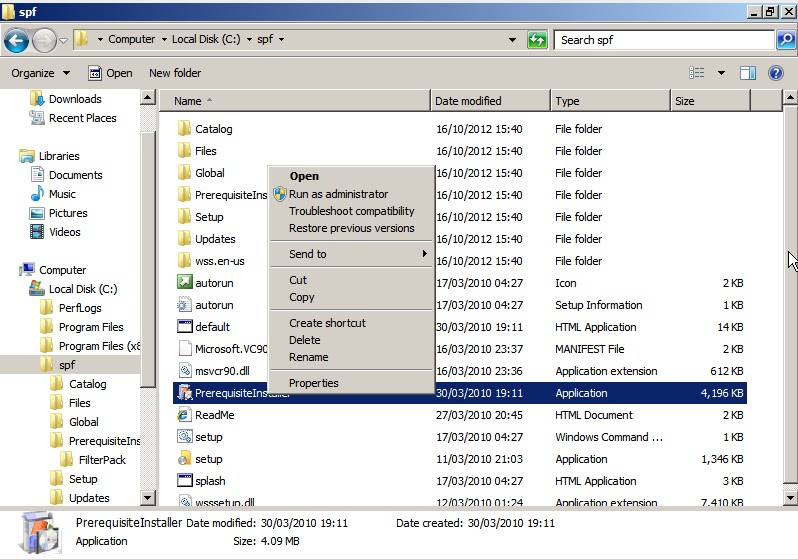The width and height of the screenshot is (798, 560).
Task: Open the address bar history dropdown
Action: click(x=512, y=40)
